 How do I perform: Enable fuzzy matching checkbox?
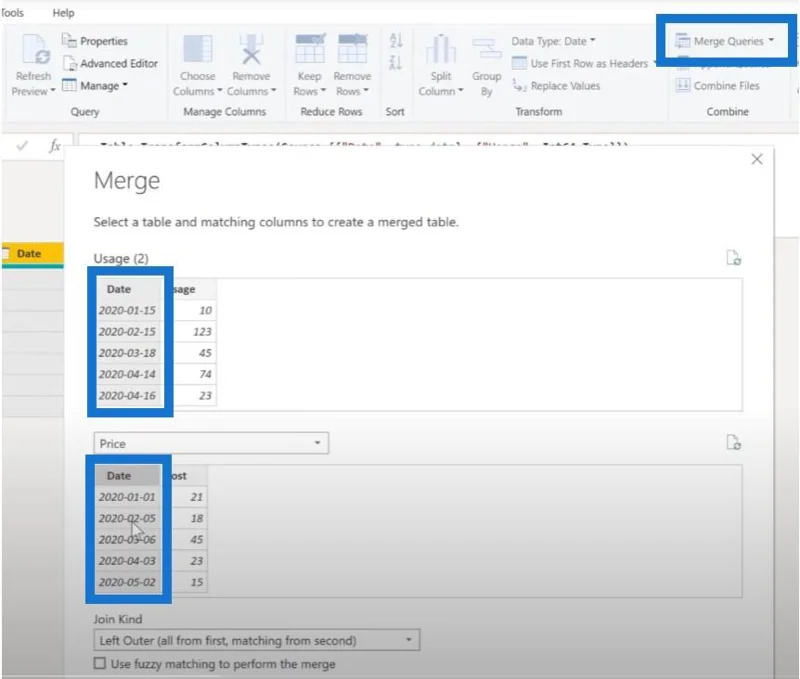point(100,663)
